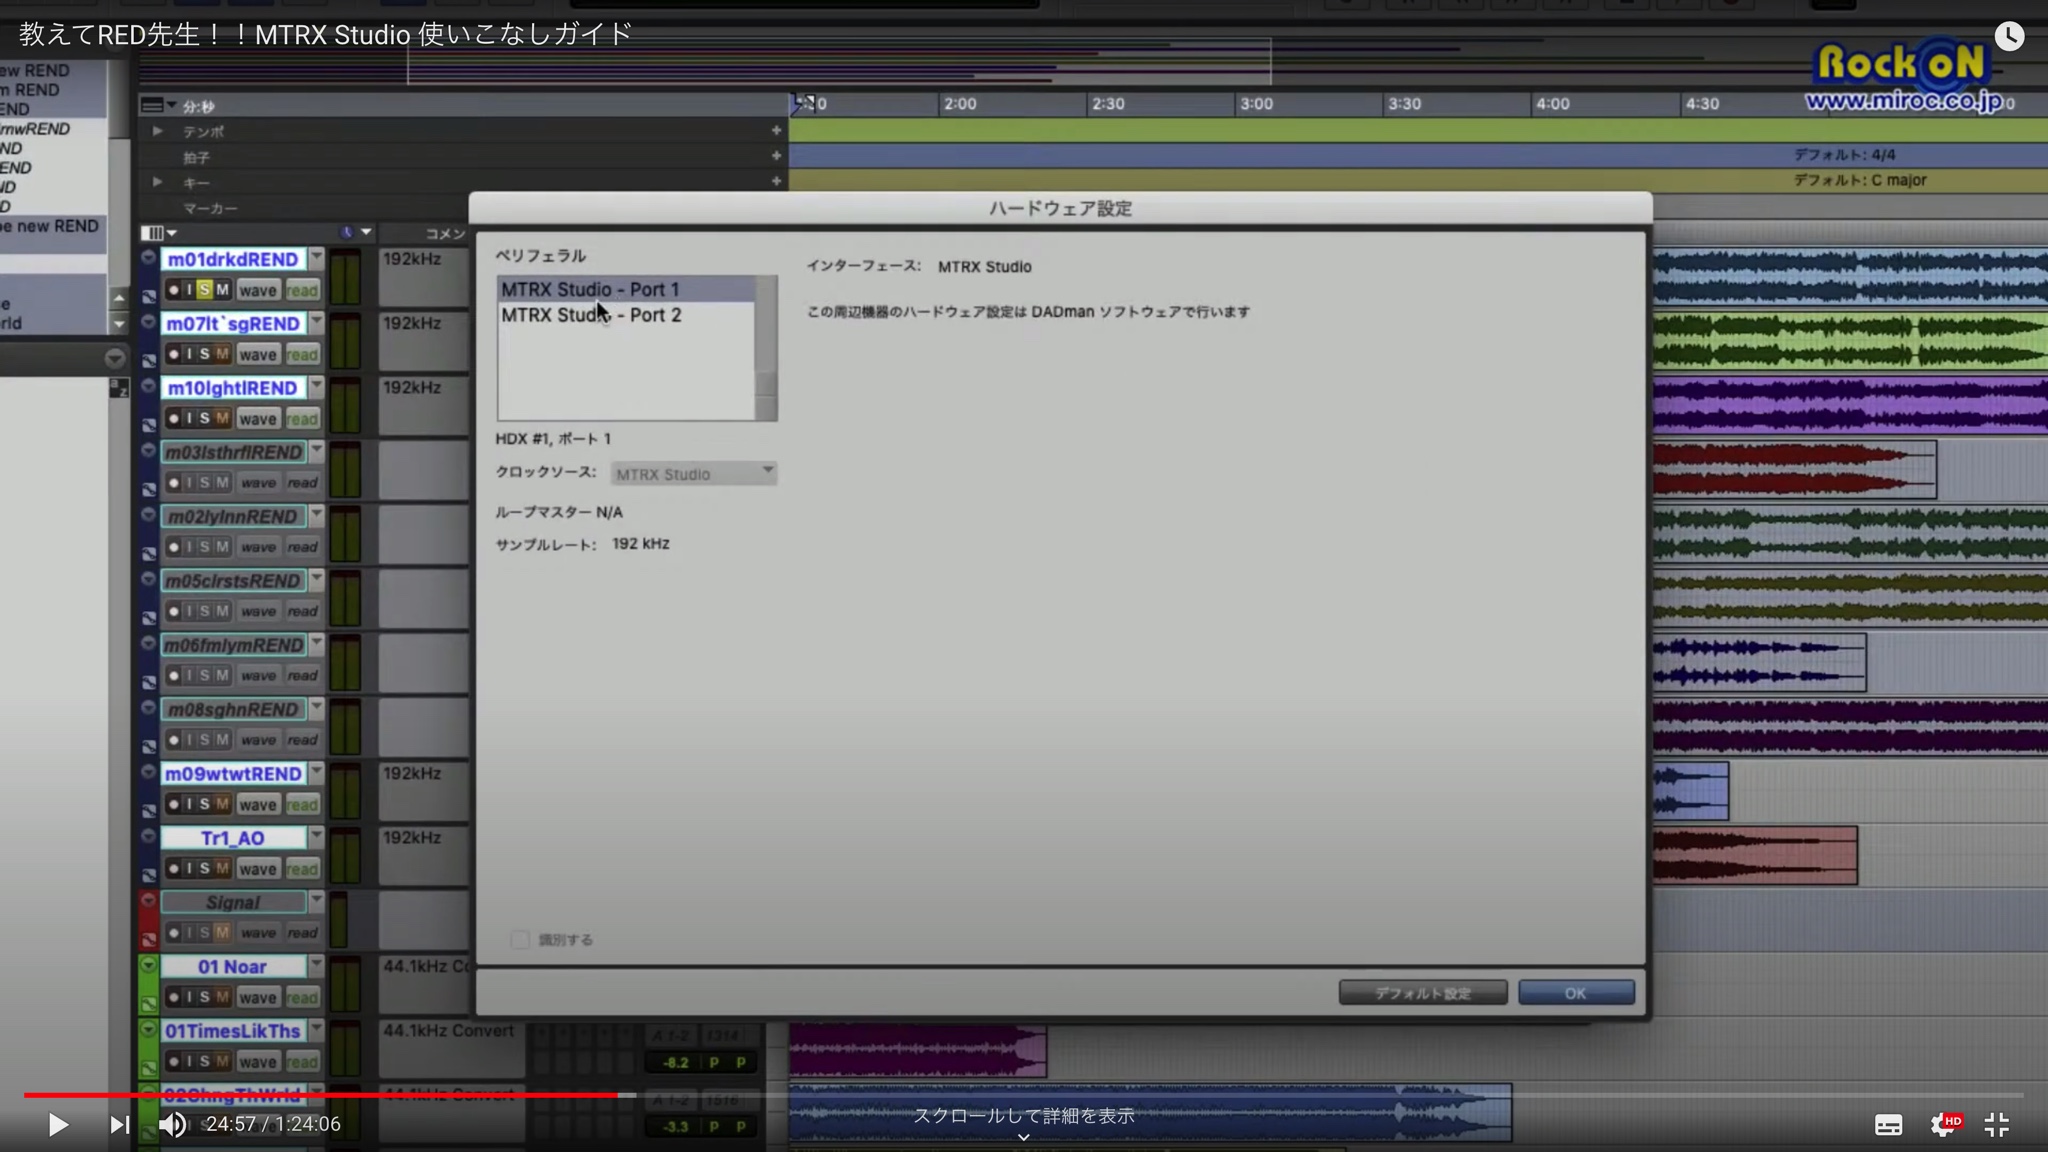Open playlist dropdown arrow beside m10lghtlREND
The image size is (2048, 1152).
click(316, 387)
